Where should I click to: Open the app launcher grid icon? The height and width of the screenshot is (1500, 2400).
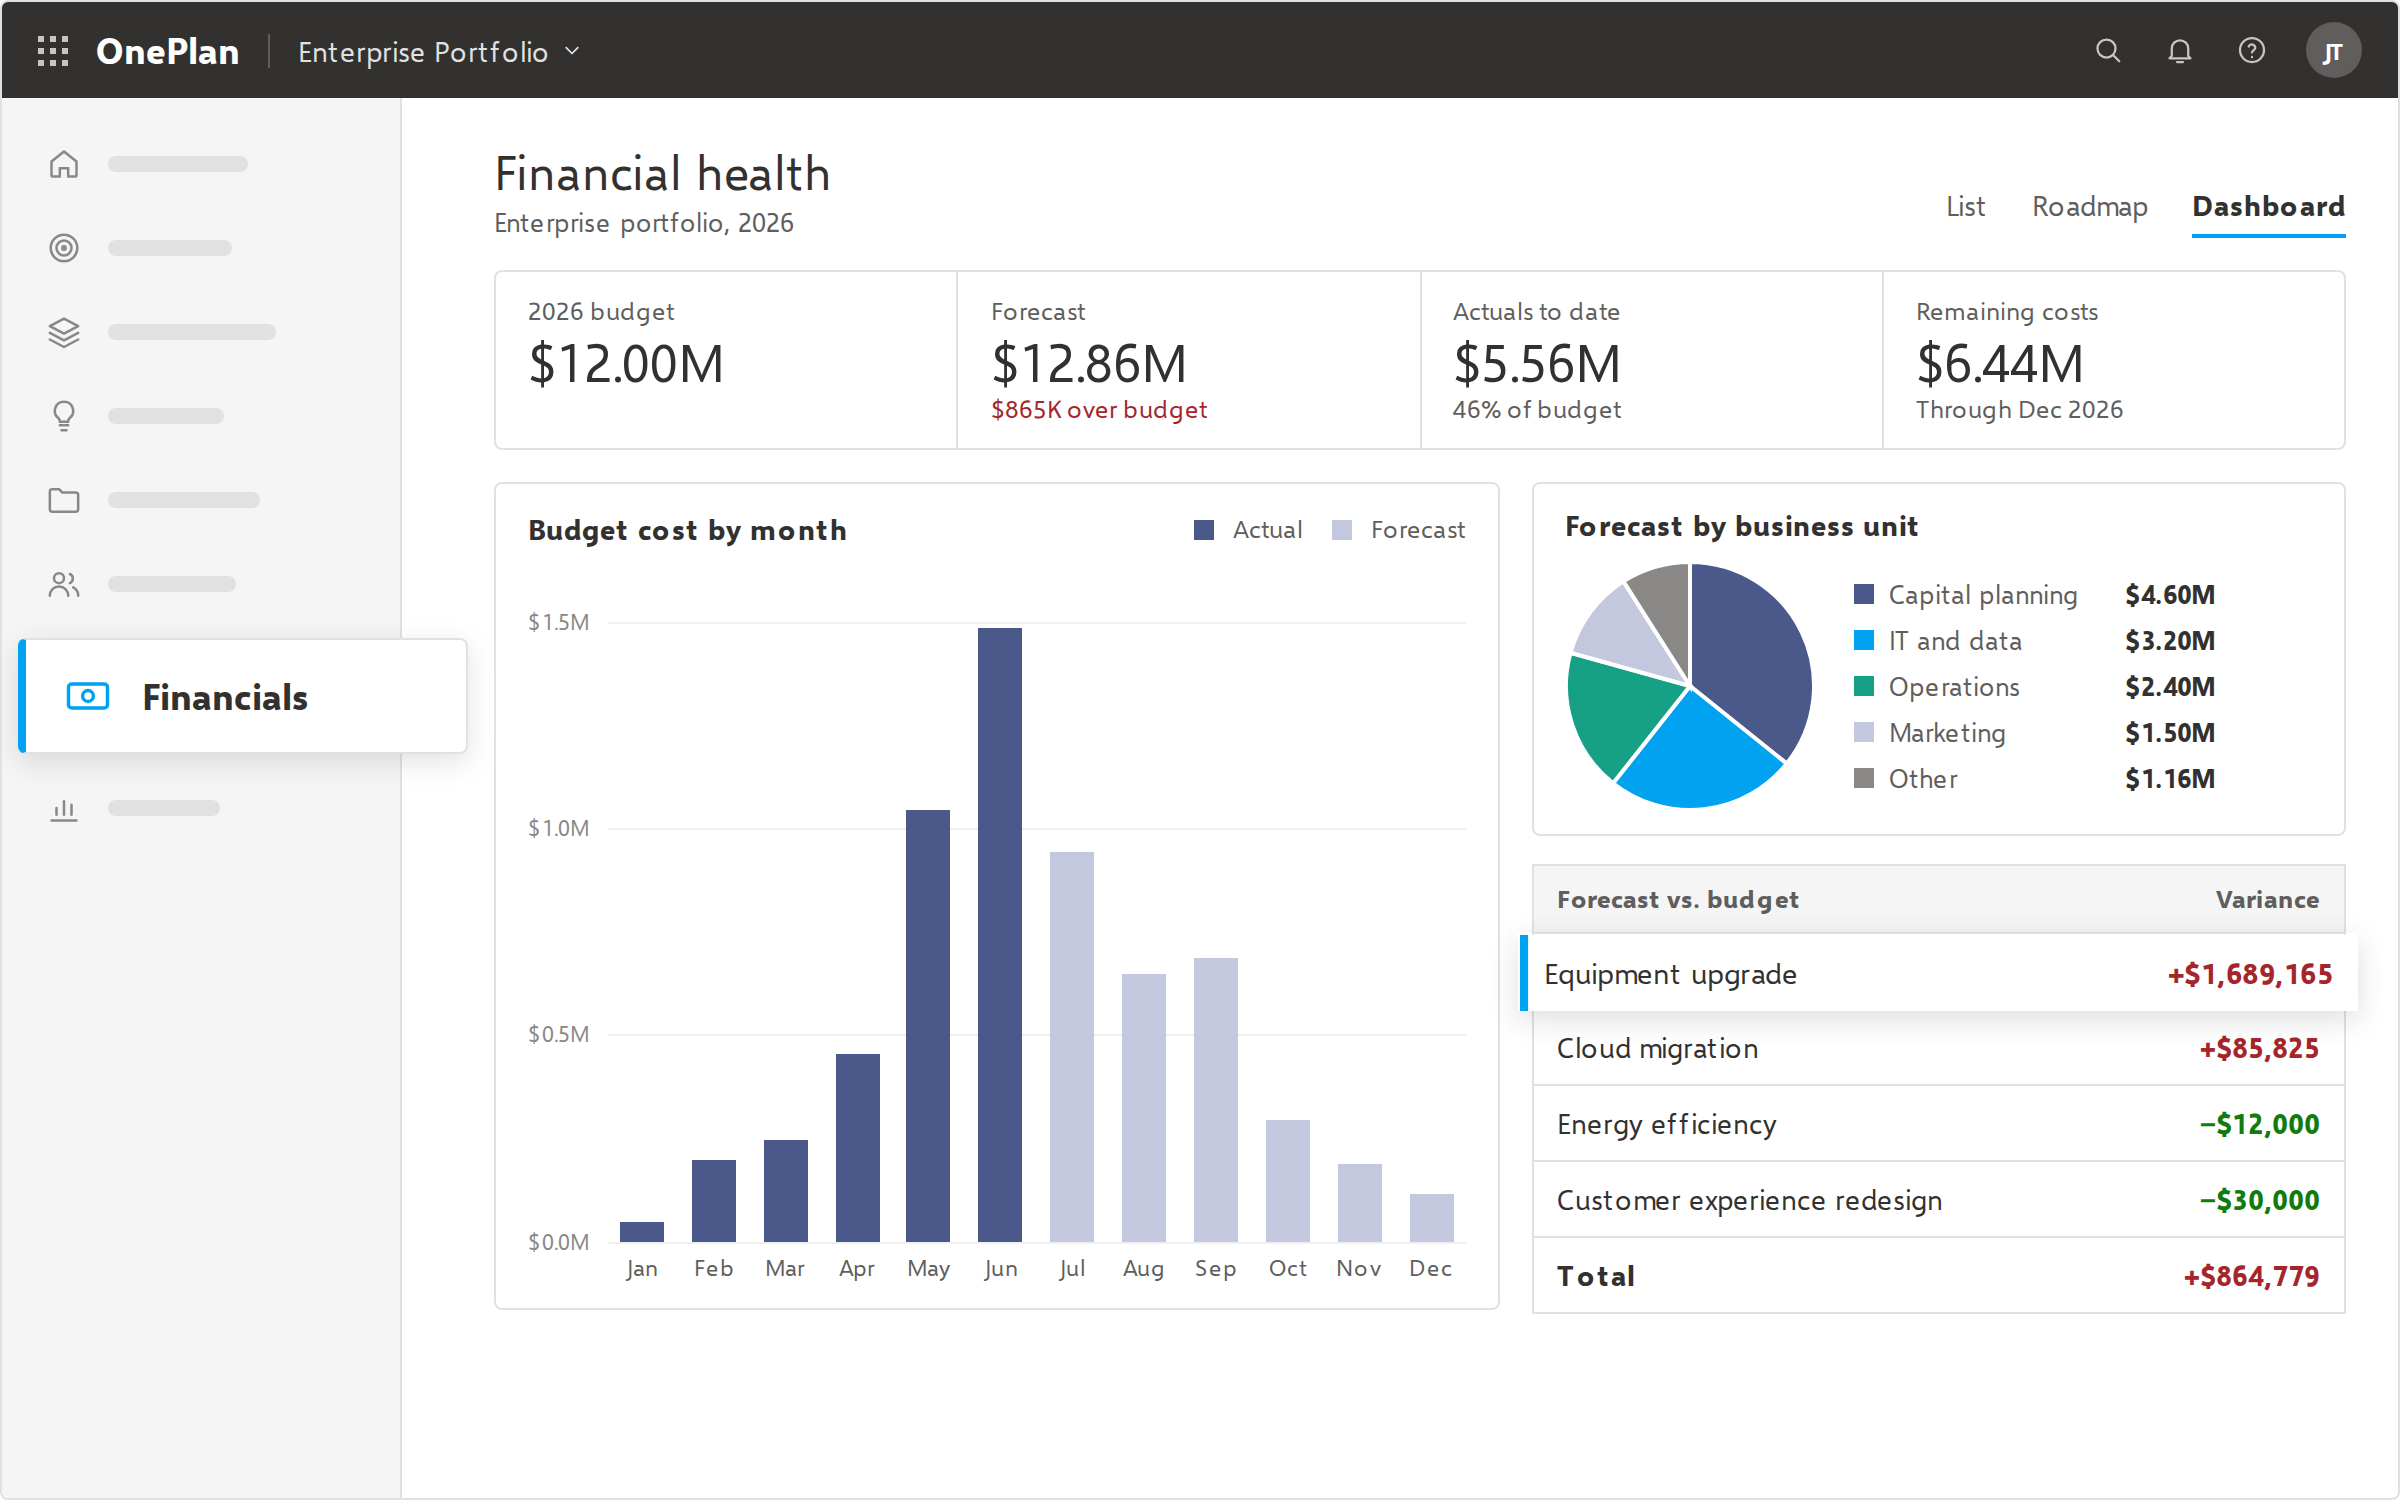[x=53, y=51]
